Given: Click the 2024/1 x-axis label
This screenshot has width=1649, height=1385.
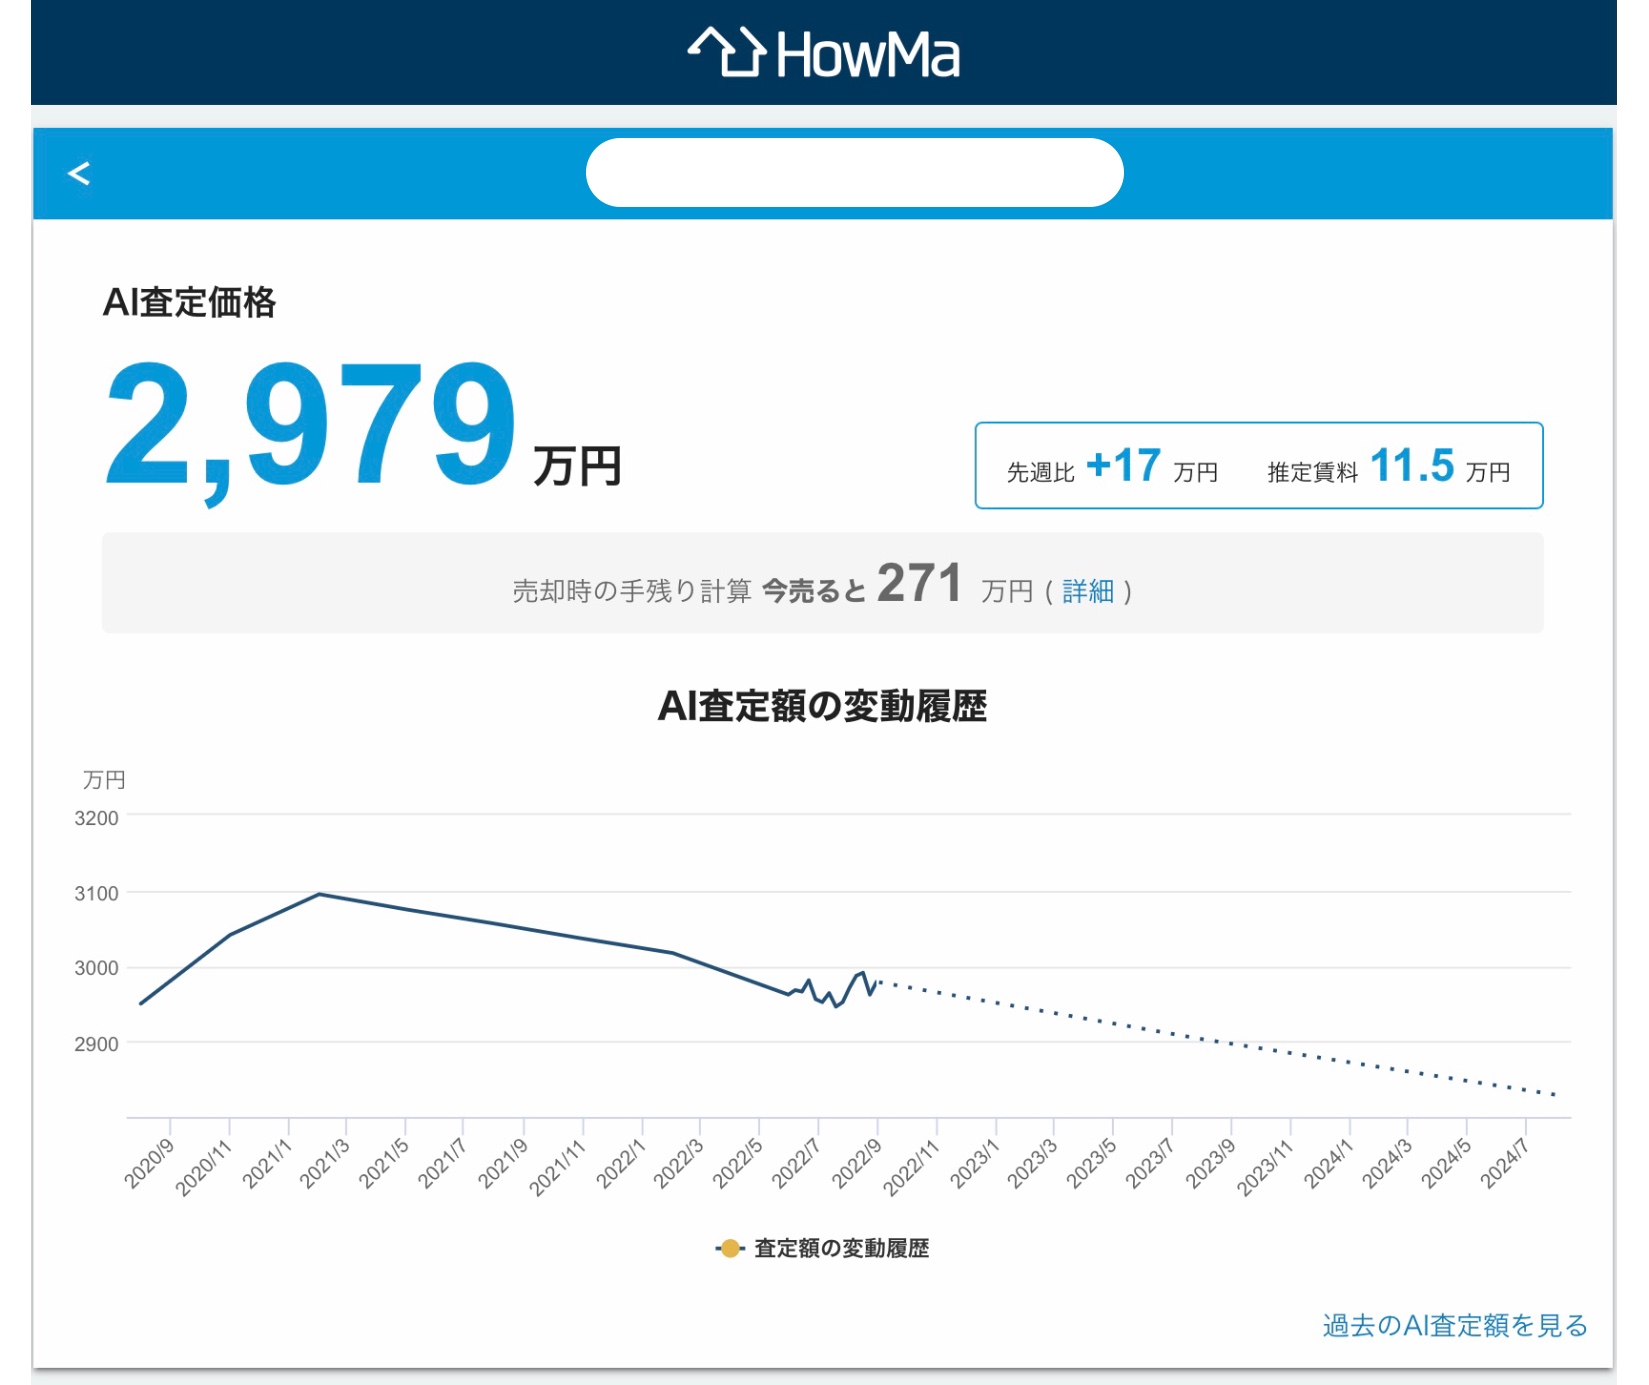Looking at the screenshot, I should [1329, 1164].
